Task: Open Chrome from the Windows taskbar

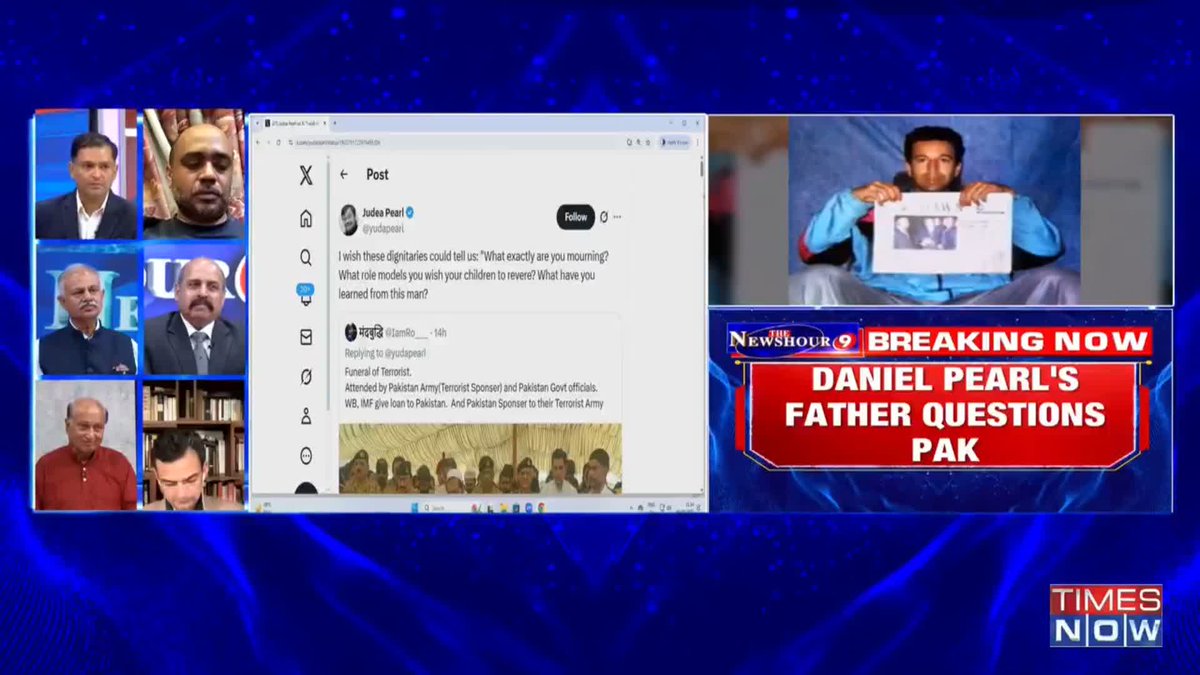Action: (x=541, y=508)
